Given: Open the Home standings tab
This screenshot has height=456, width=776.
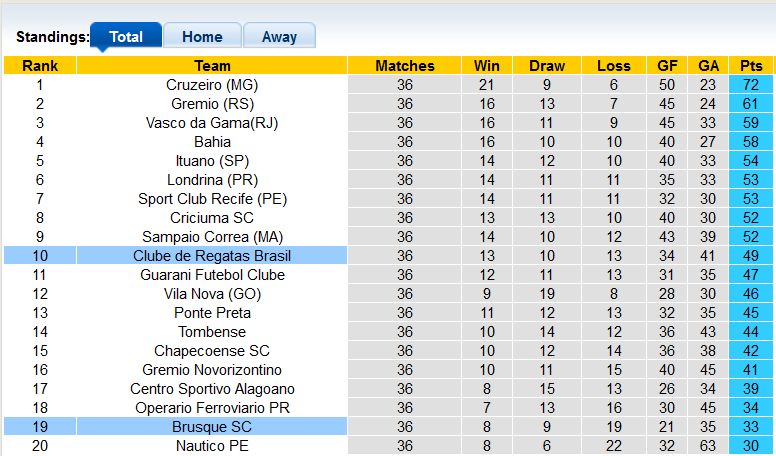Looking at the screenshot, I should [x=202, y=37].
